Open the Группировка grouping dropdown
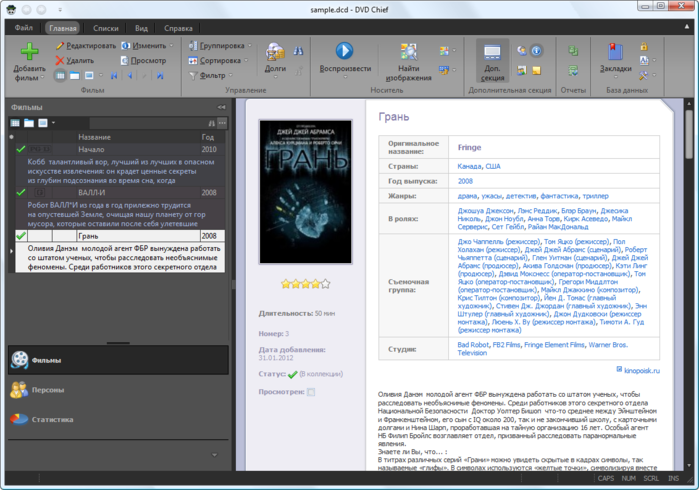 tap(220, 45)
